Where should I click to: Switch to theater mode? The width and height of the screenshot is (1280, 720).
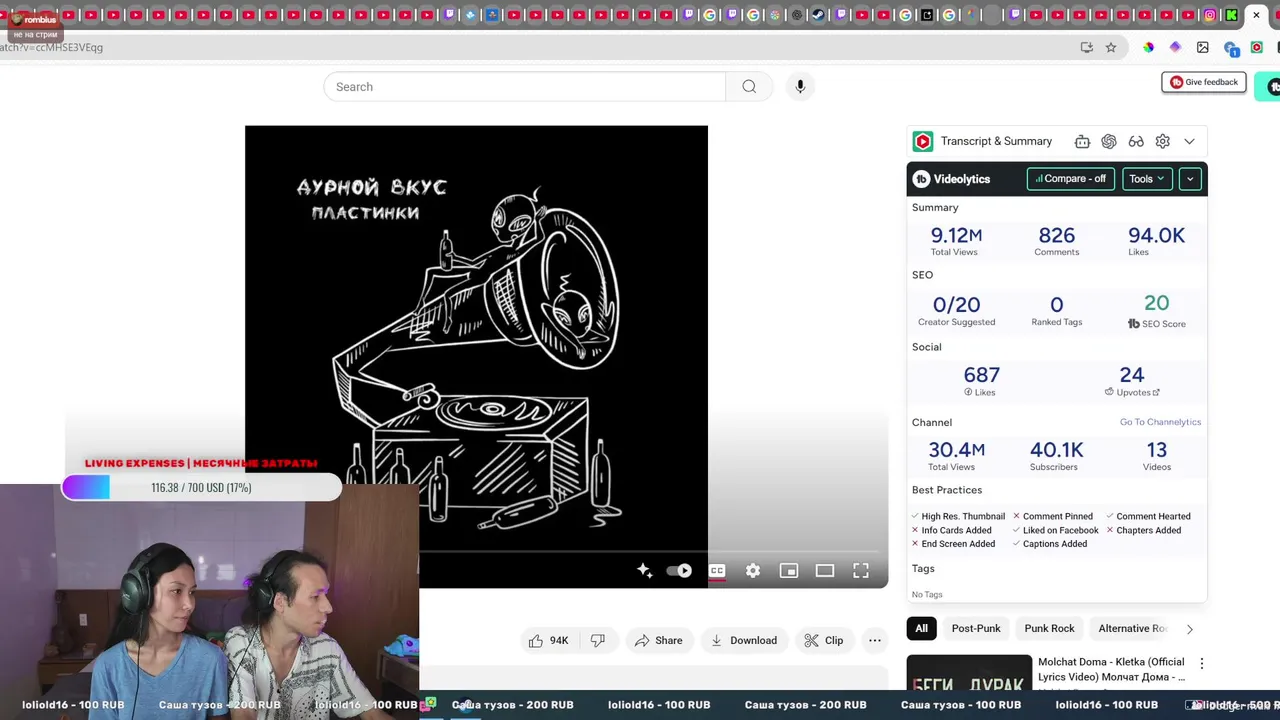[825, 570]
